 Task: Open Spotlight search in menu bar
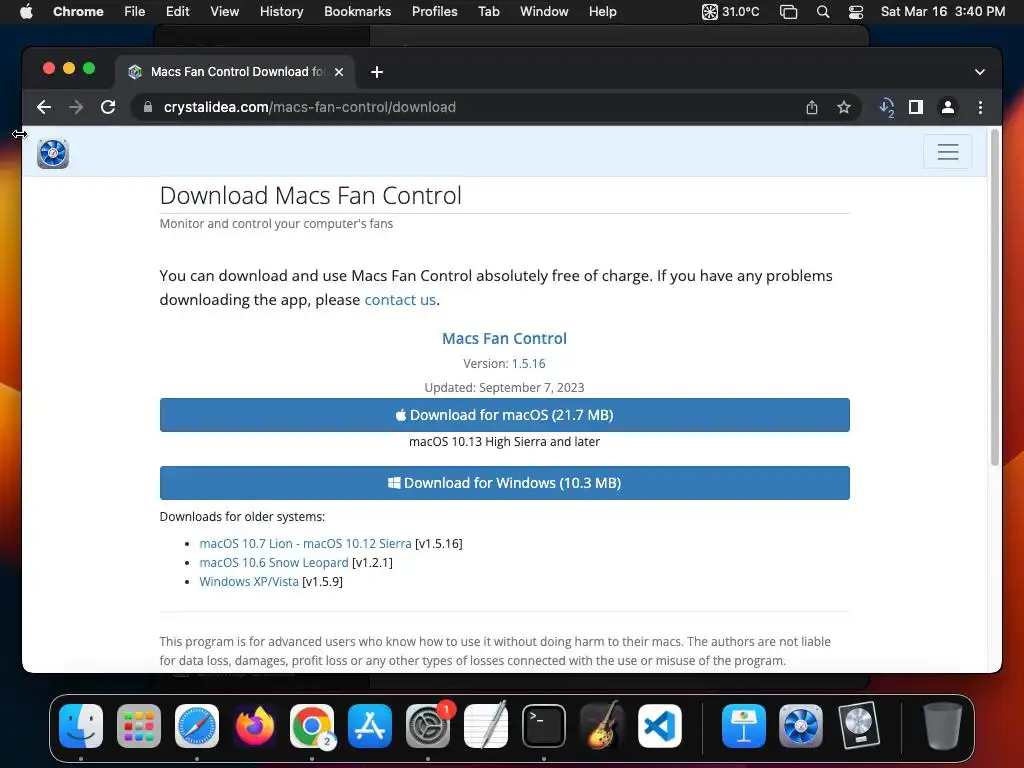(x=823, y=12)
